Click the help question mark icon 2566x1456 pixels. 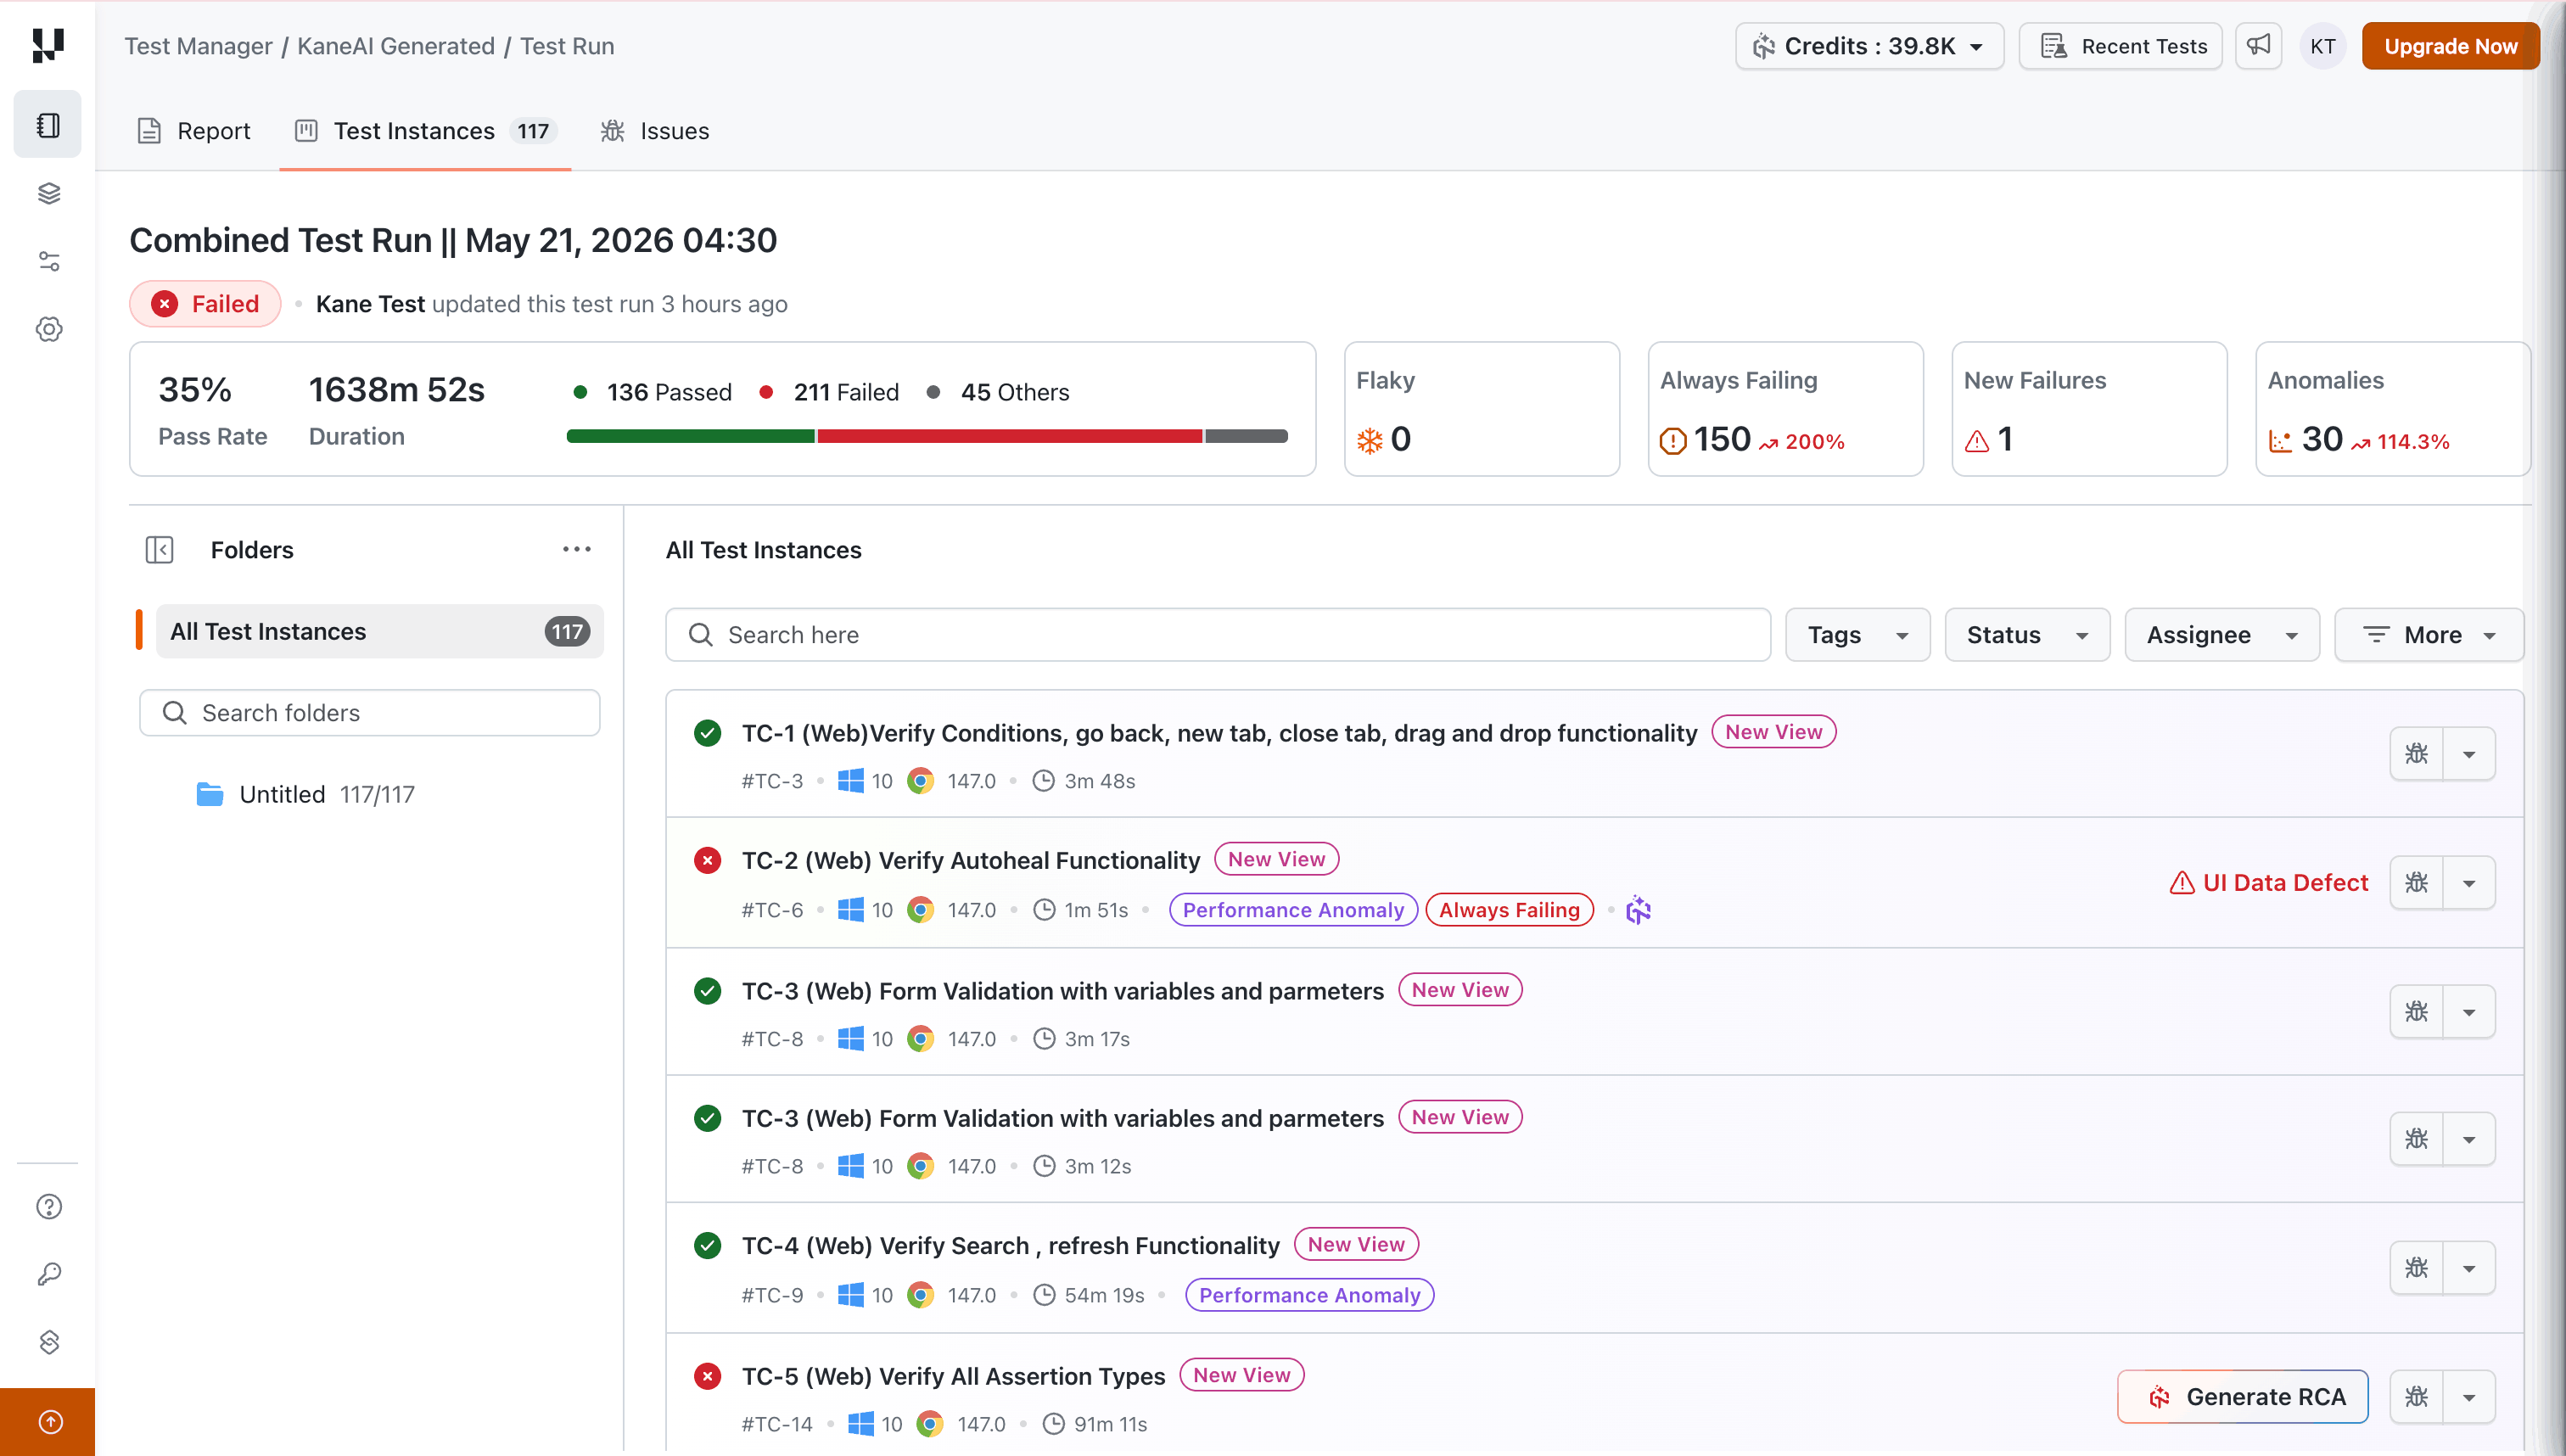[x=48, y=1207]
